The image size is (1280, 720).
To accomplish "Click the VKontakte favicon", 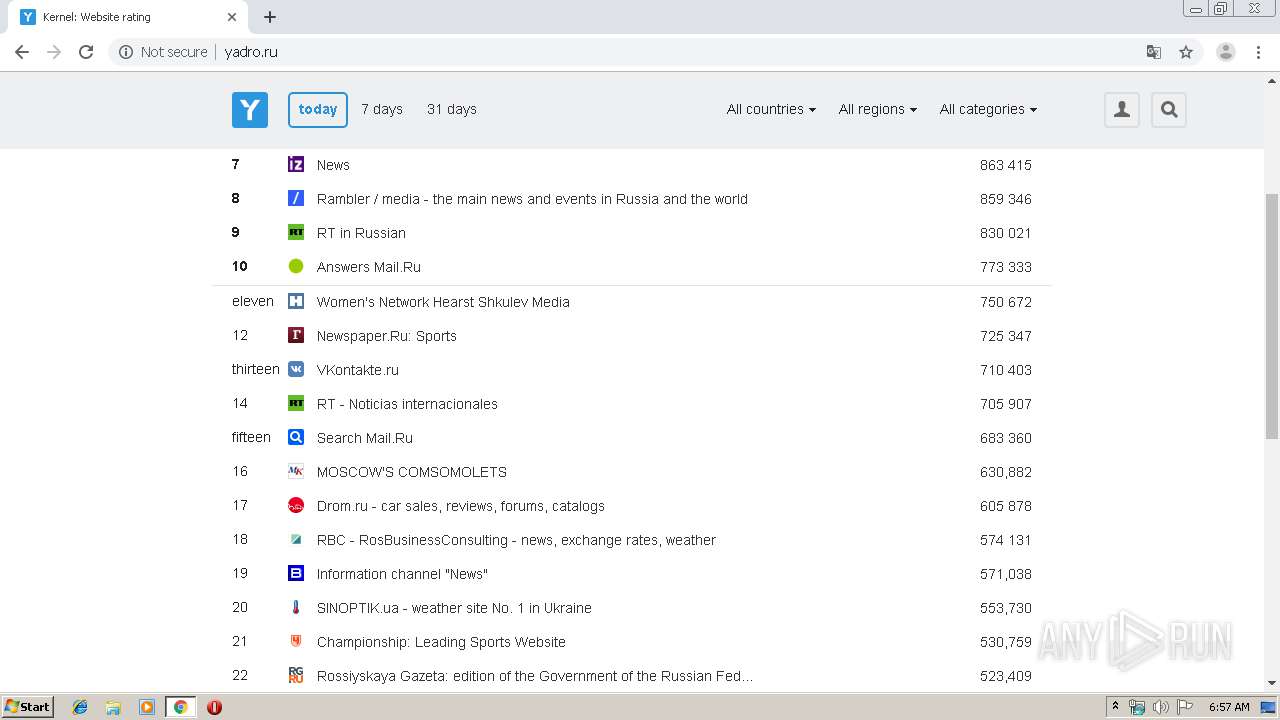I will click(296, 369).
